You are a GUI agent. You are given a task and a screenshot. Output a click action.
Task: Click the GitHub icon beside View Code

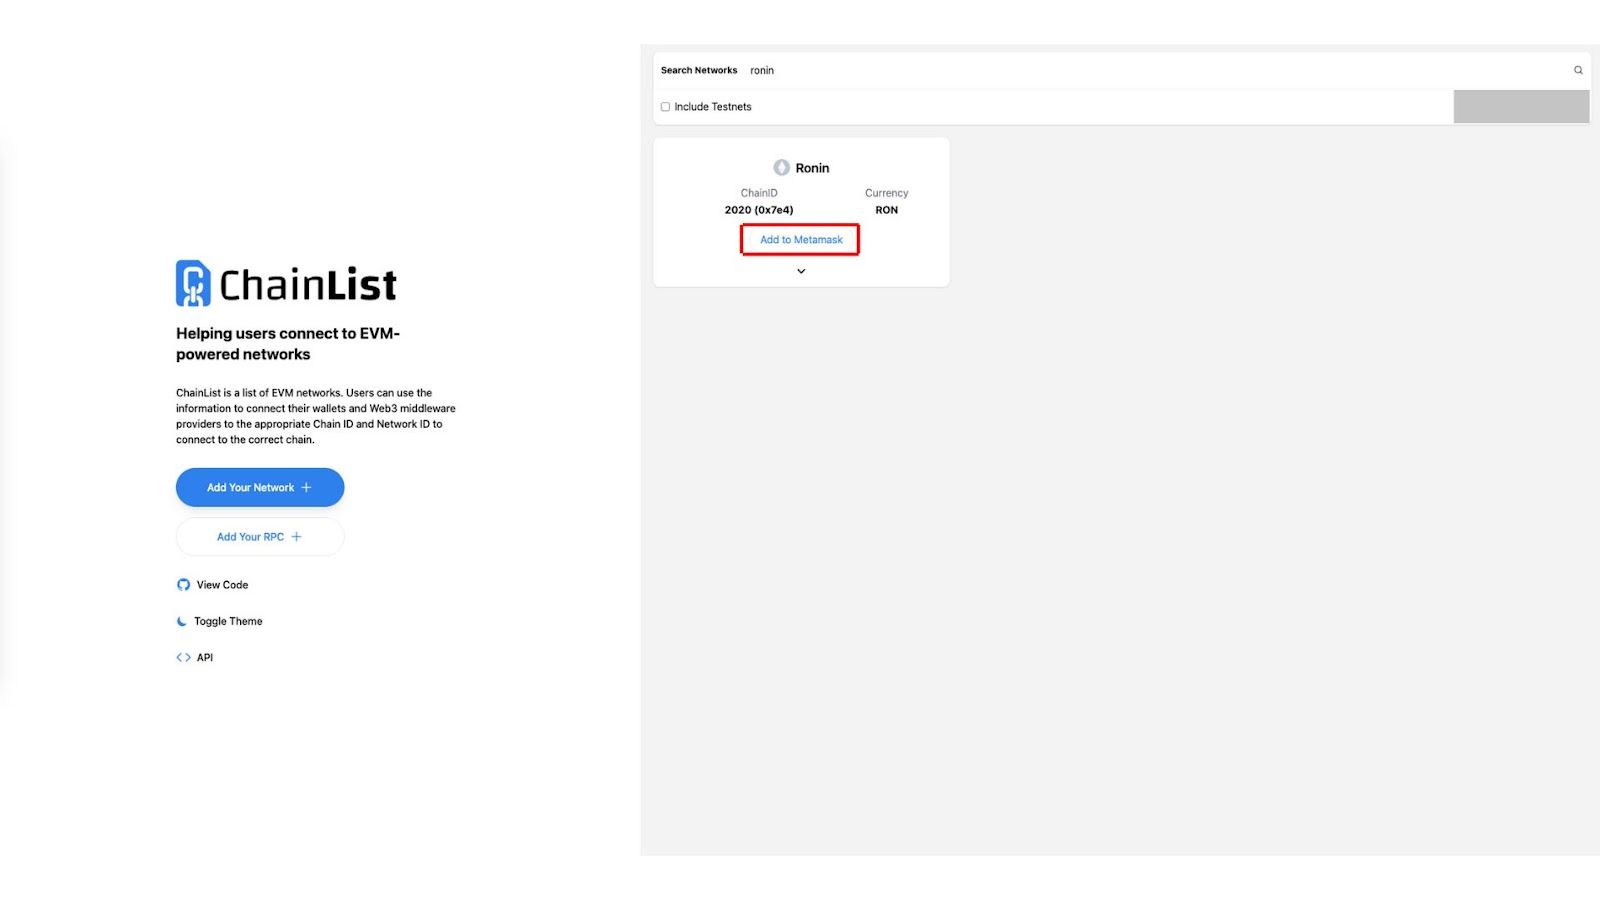(183, 585)
